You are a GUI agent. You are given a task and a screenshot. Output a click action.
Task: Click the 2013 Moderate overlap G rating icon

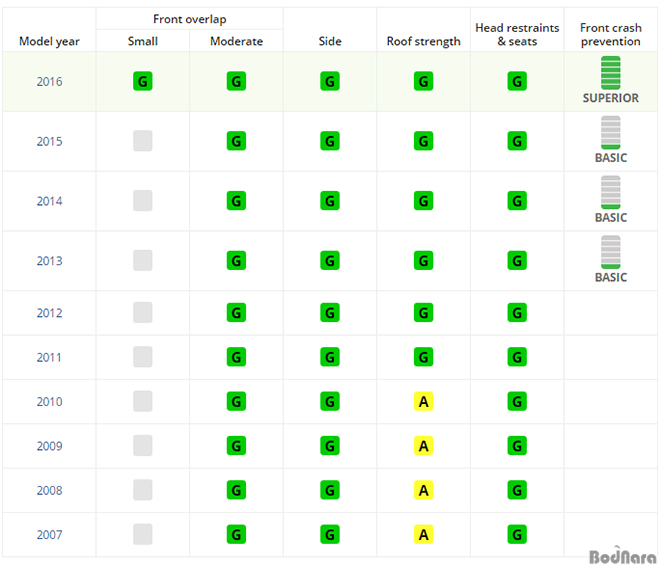pyautogui.click(x=236, y=261)
